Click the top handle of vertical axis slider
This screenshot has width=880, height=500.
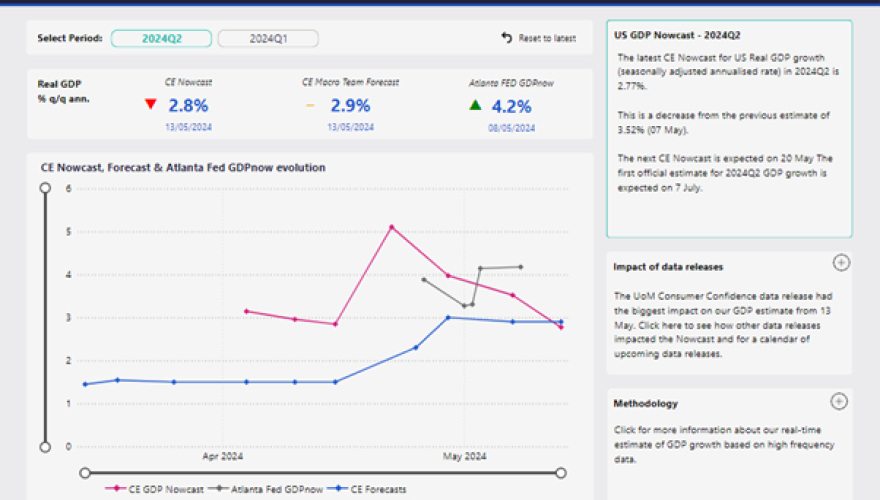(x=44, y=188)
